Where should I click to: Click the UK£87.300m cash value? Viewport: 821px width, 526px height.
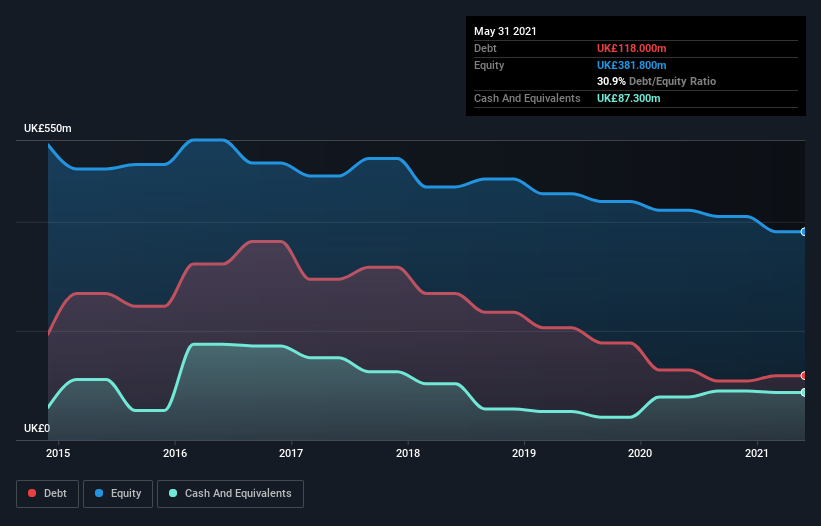pyautogui.click(x=628, y=98)
